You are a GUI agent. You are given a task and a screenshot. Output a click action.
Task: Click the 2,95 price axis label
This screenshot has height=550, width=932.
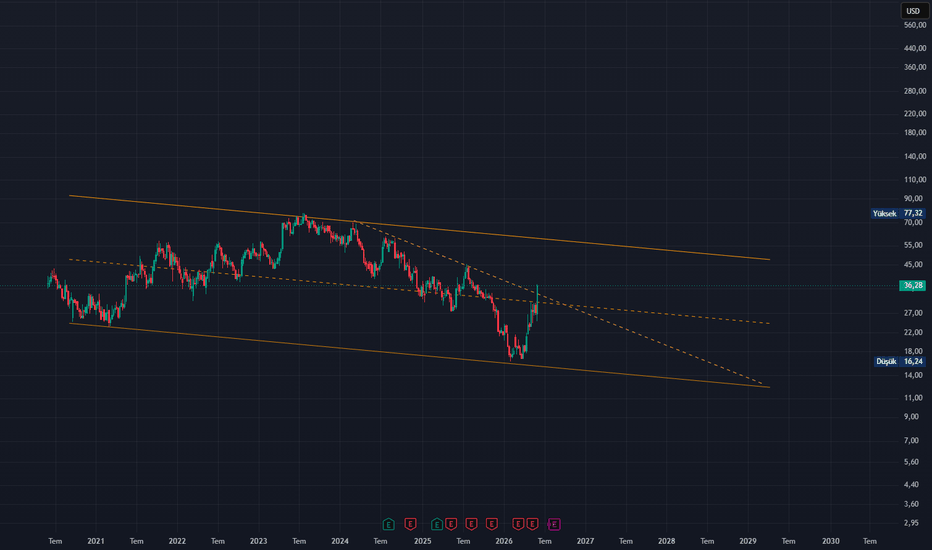(912, 523)
